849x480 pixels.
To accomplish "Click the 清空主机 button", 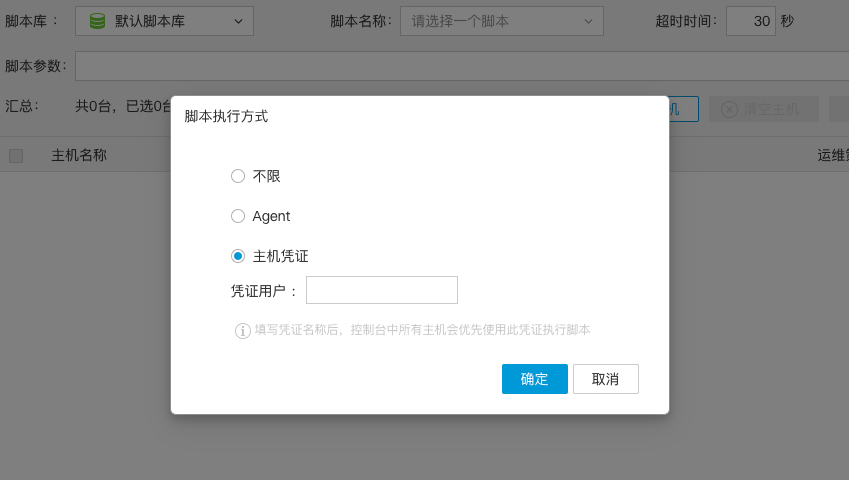I will point(763,110).
